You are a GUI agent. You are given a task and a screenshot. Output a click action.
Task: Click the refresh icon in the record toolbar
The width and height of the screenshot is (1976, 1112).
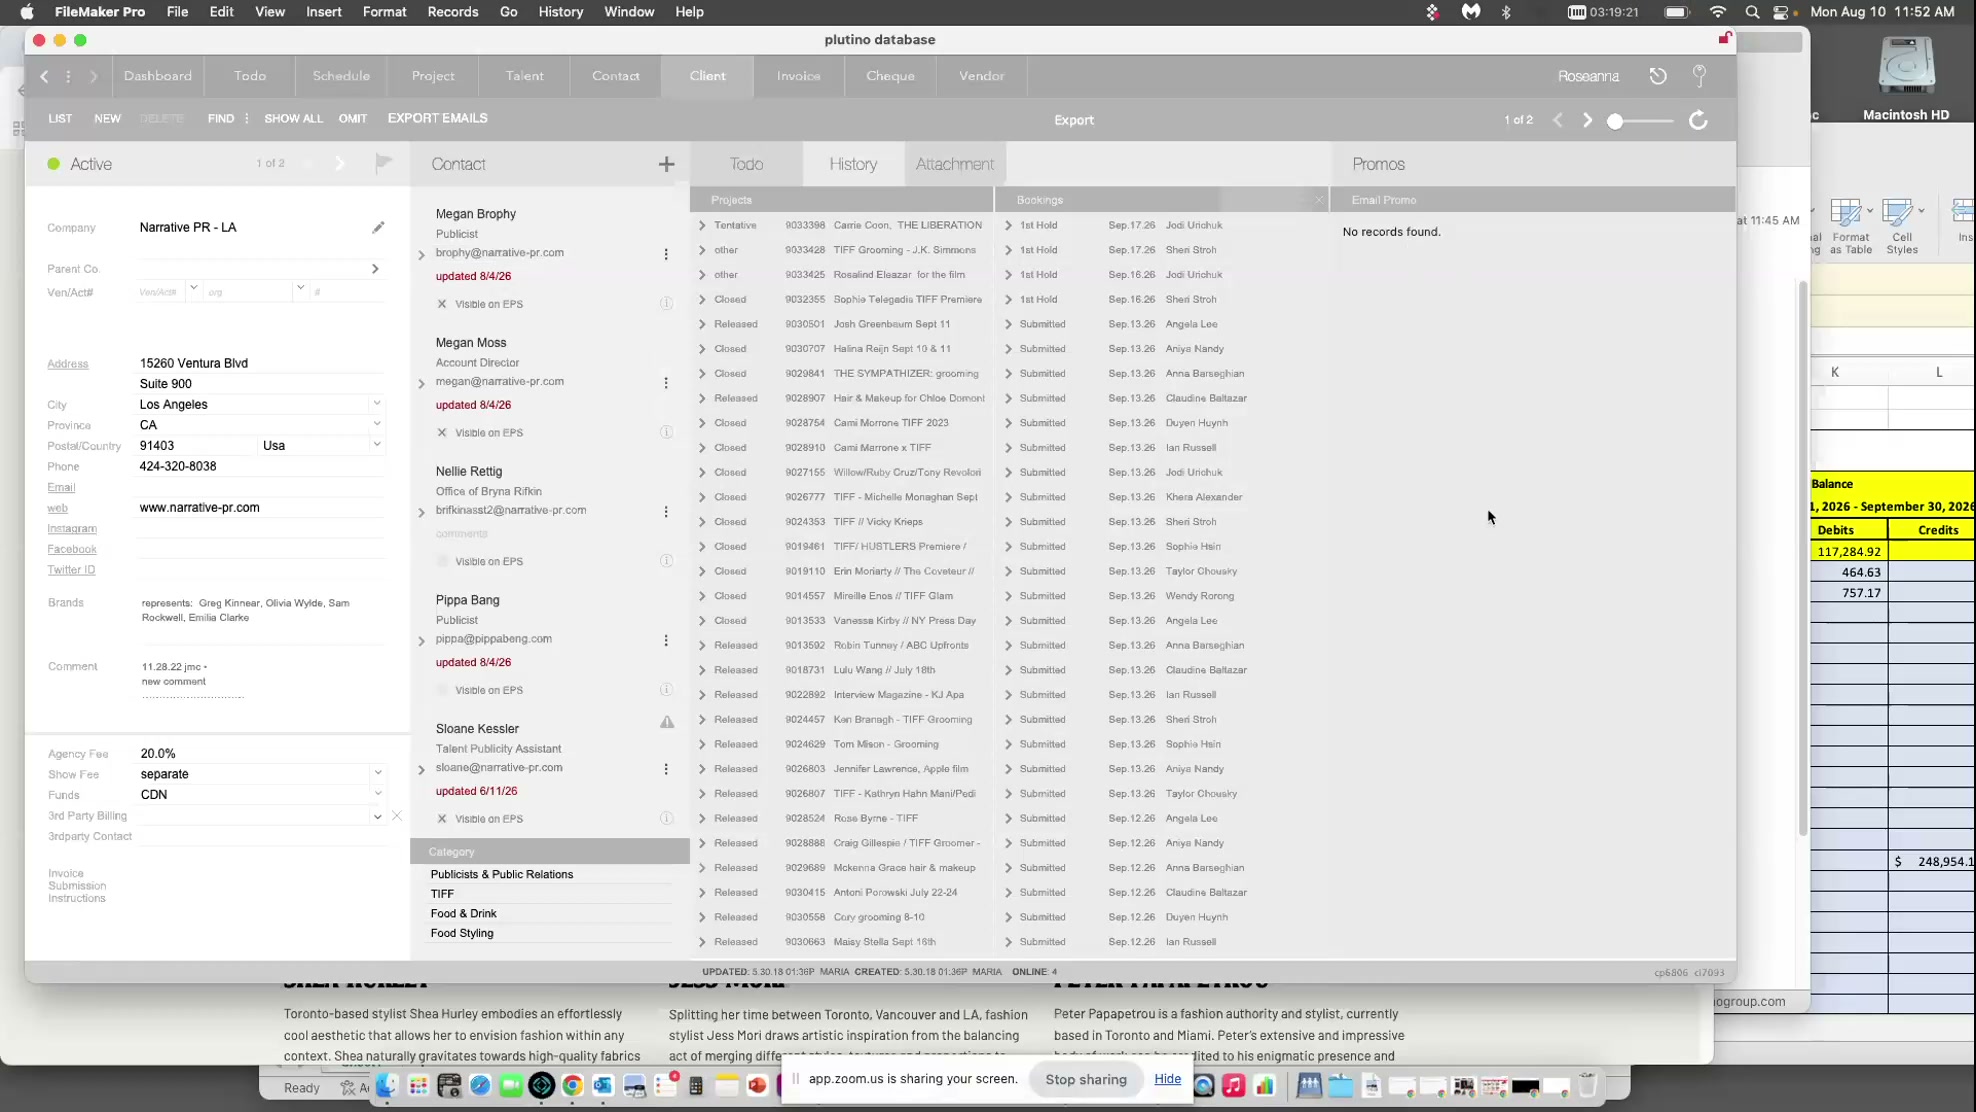pos(1698,120)
